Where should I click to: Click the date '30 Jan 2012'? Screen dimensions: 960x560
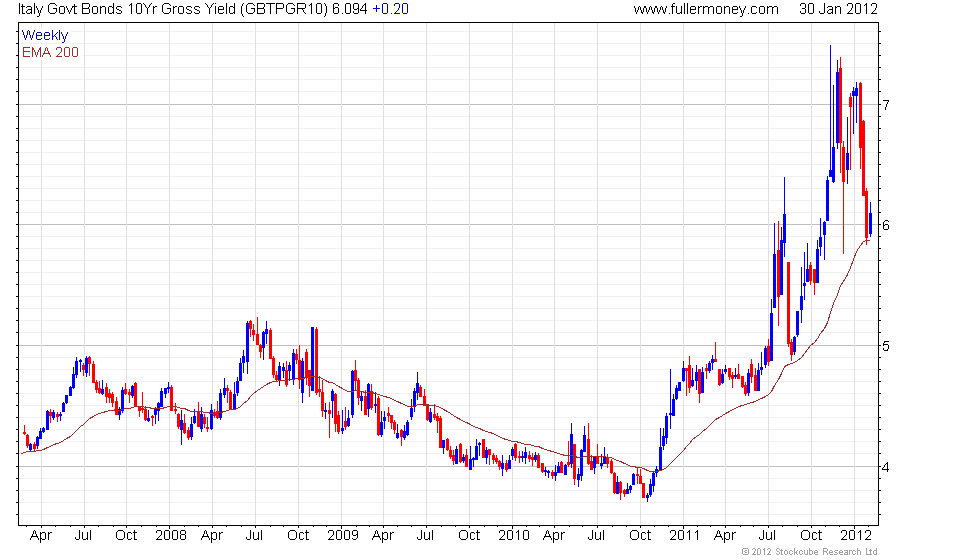tap(838, 9)
